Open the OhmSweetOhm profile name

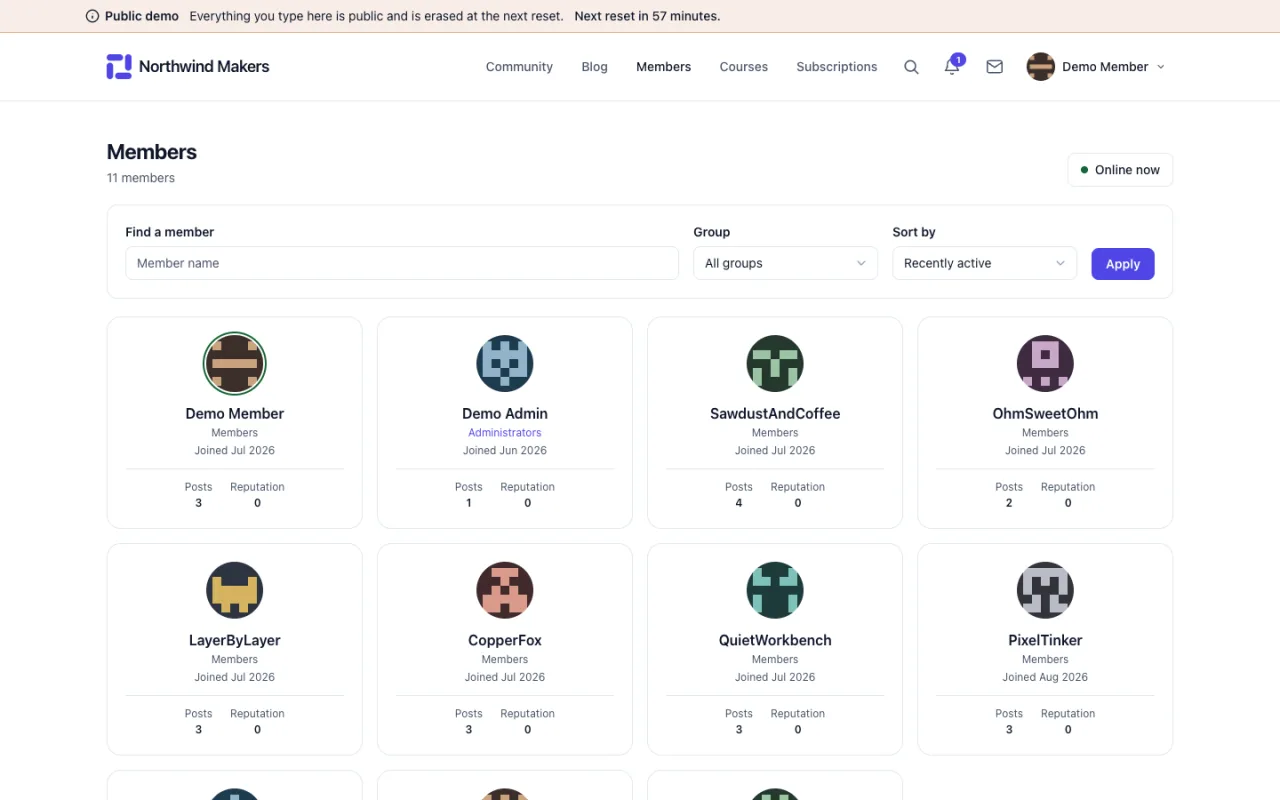(x=1045, y=413)
